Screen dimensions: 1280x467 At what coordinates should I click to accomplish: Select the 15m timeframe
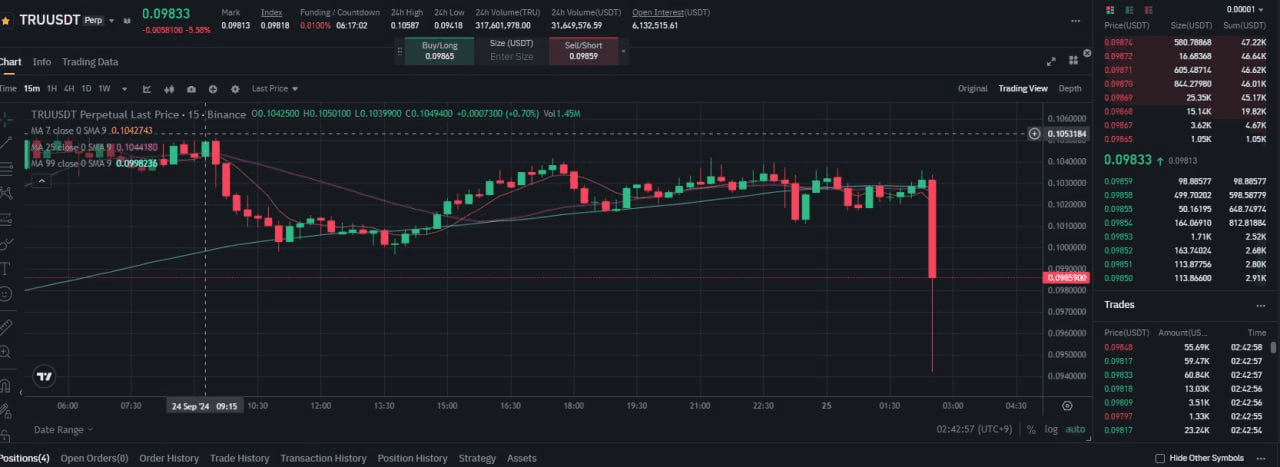(x=32, y=89)
